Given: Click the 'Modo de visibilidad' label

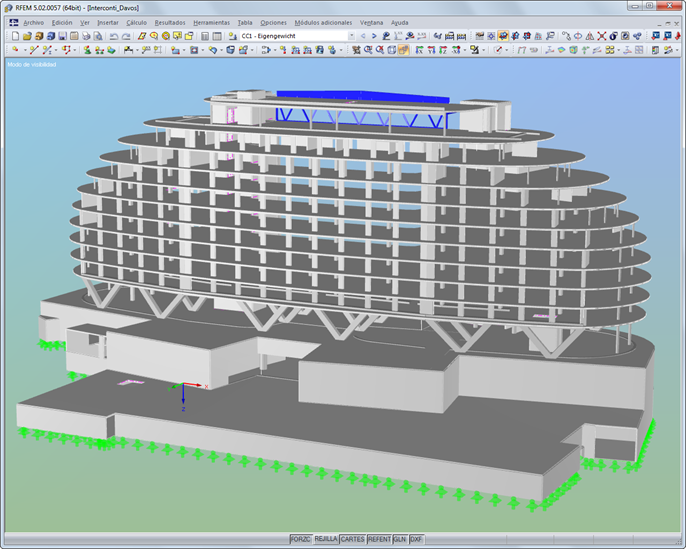Looking at the screenshot, I should coord(32,64).
